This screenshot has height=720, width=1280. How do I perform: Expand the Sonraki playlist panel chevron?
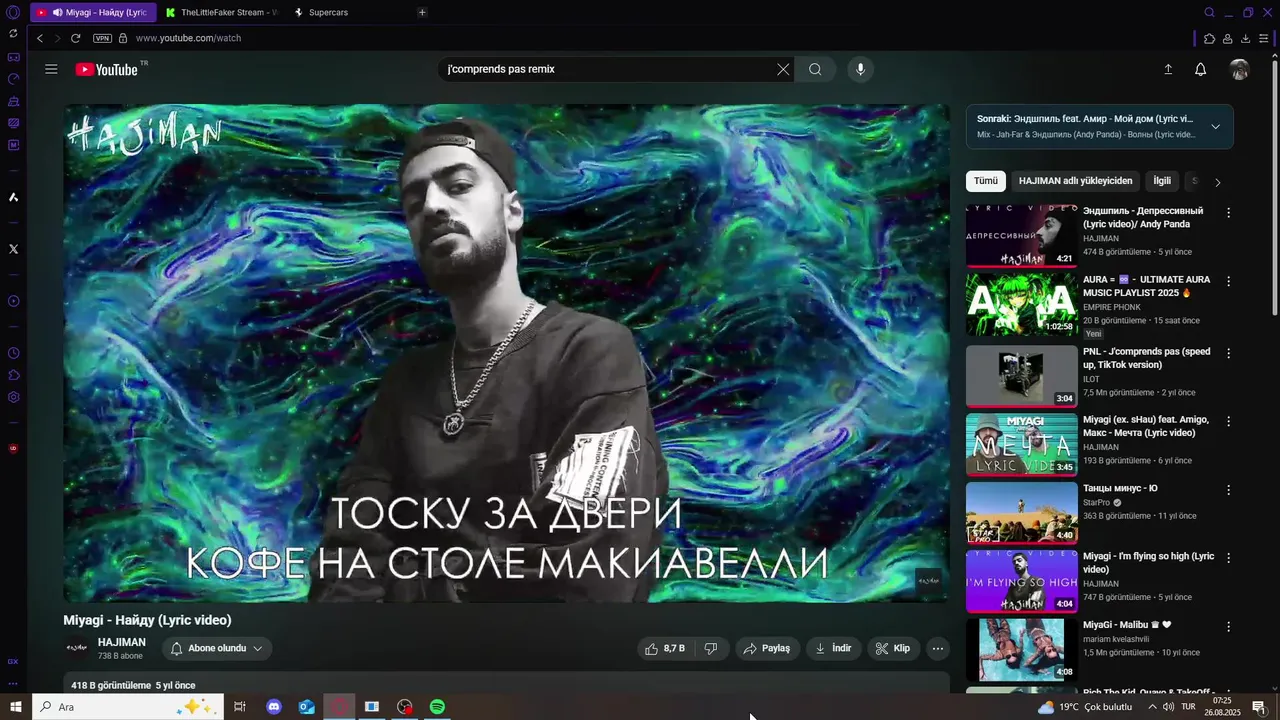pyautogui.click(x=1215, y=126)
